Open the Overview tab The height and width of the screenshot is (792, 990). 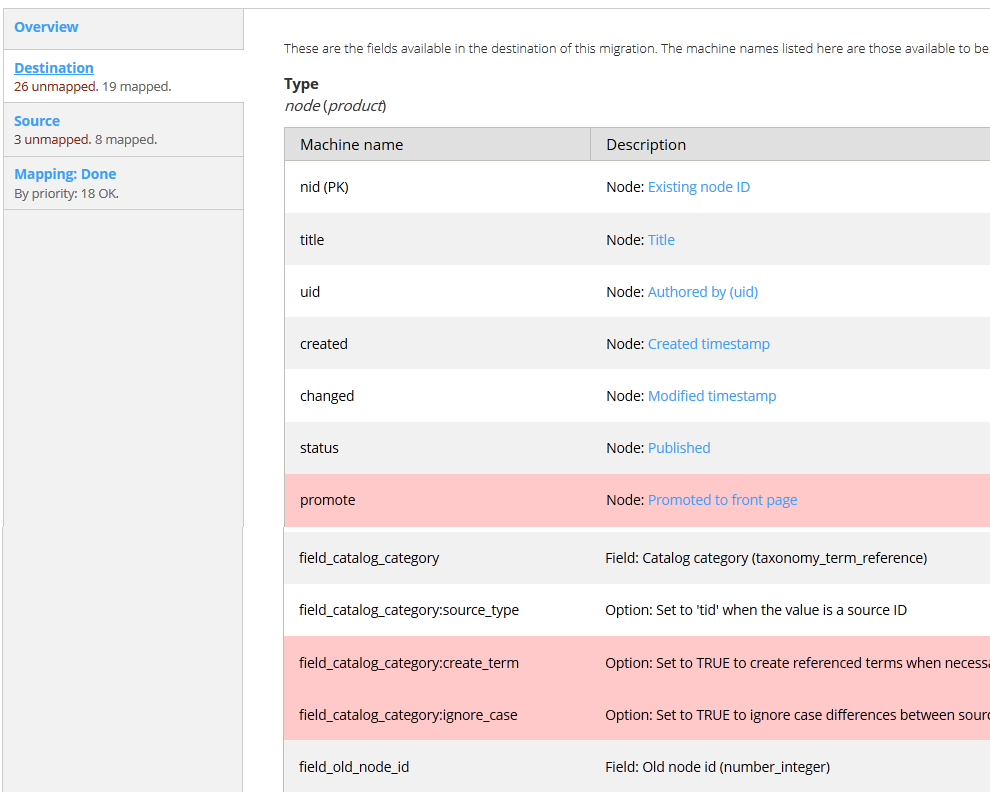(x=46, y=27)
